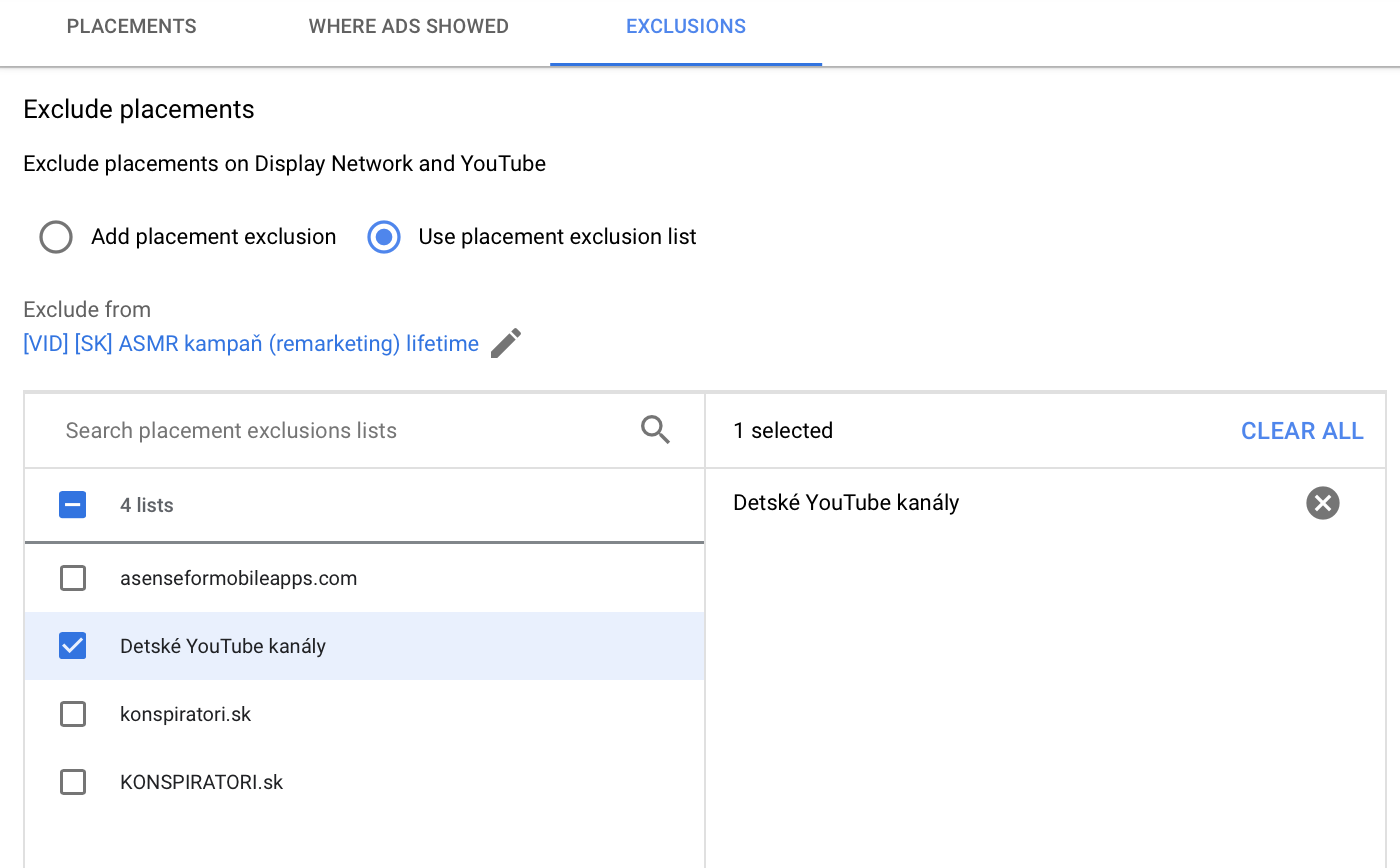Choose Add placement exclusion radio option
1400x868 pixels.
click(56, 237)
